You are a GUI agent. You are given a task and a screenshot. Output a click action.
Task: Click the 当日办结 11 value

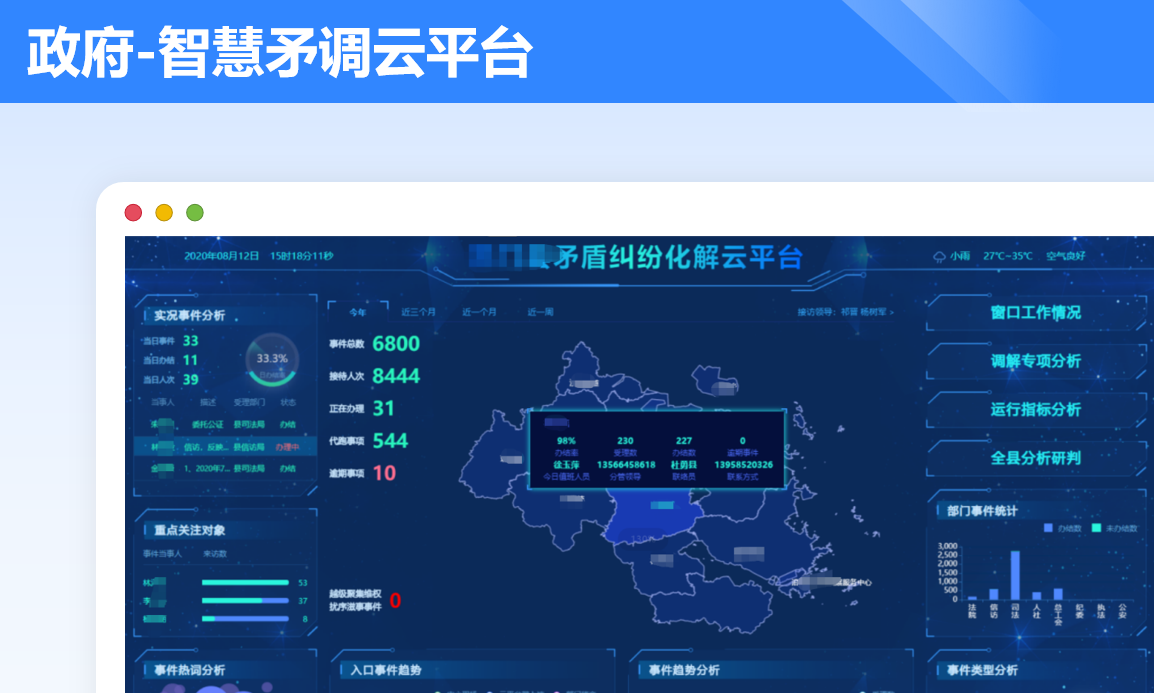coord(190,360)
